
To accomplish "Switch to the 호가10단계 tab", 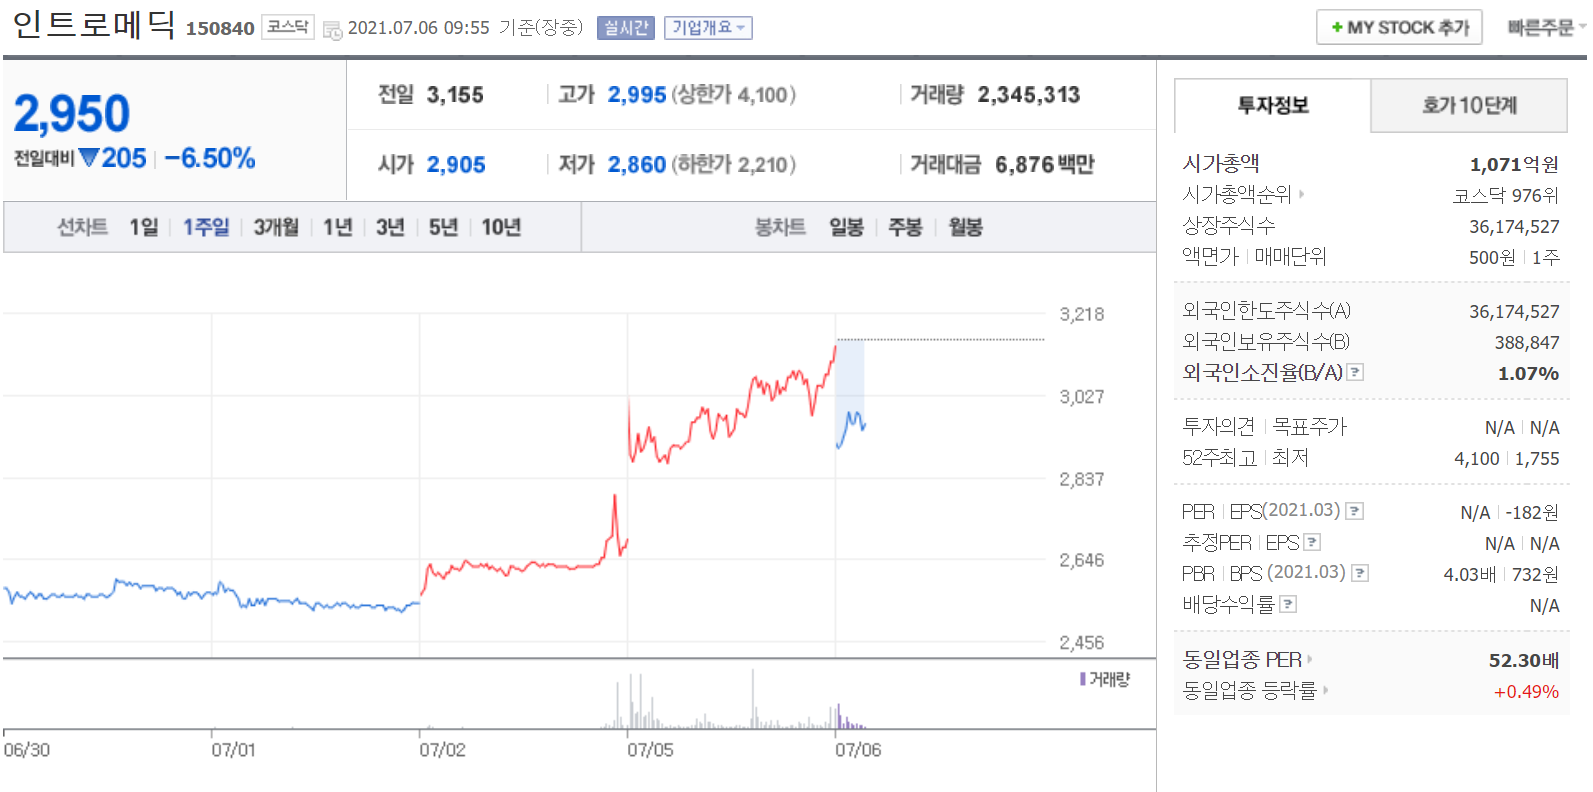I will [1469, 105].
